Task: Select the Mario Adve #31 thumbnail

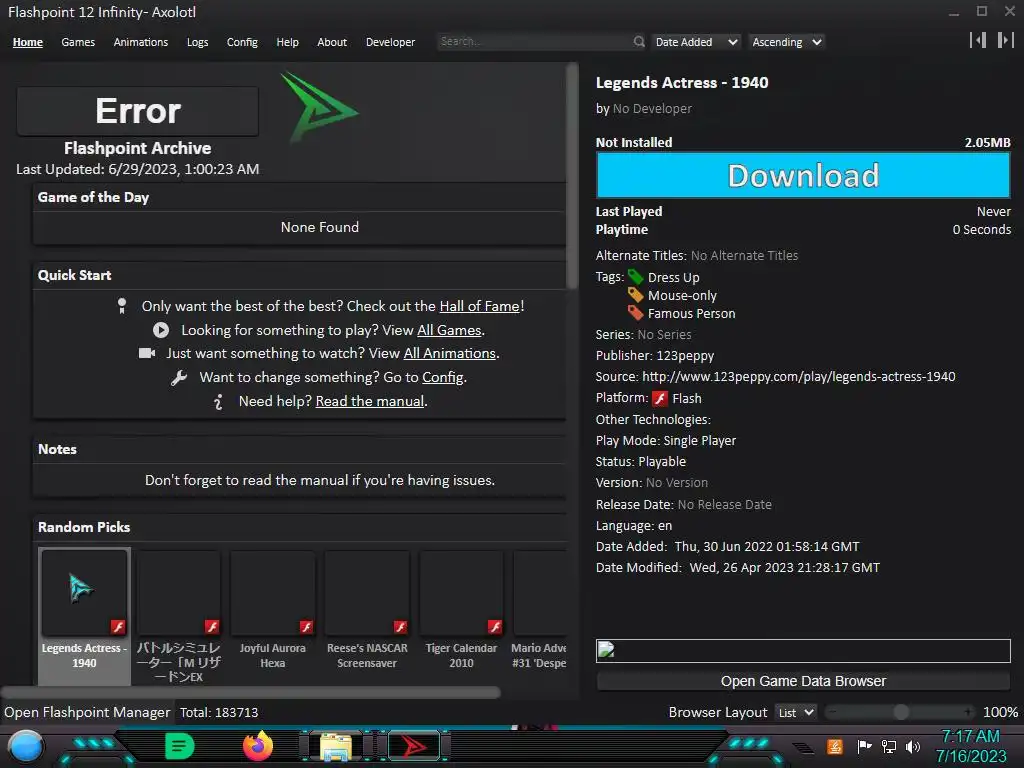Action: click(539, 611)
